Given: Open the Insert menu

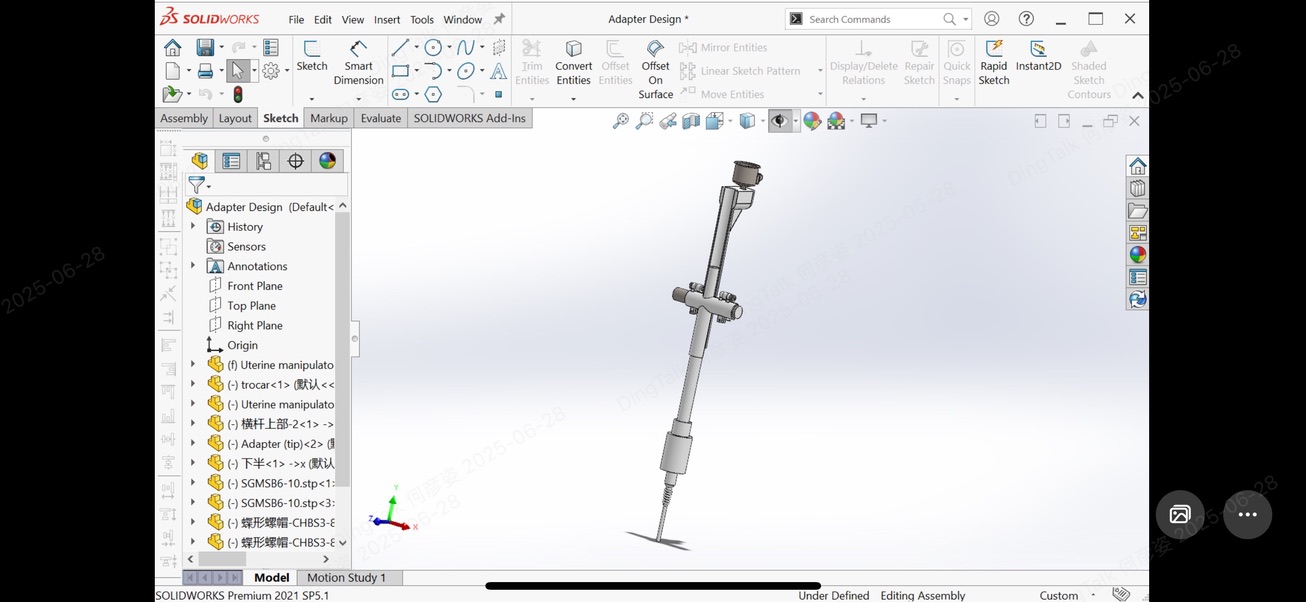Looking at the screenshot, I should coord(387,19).
